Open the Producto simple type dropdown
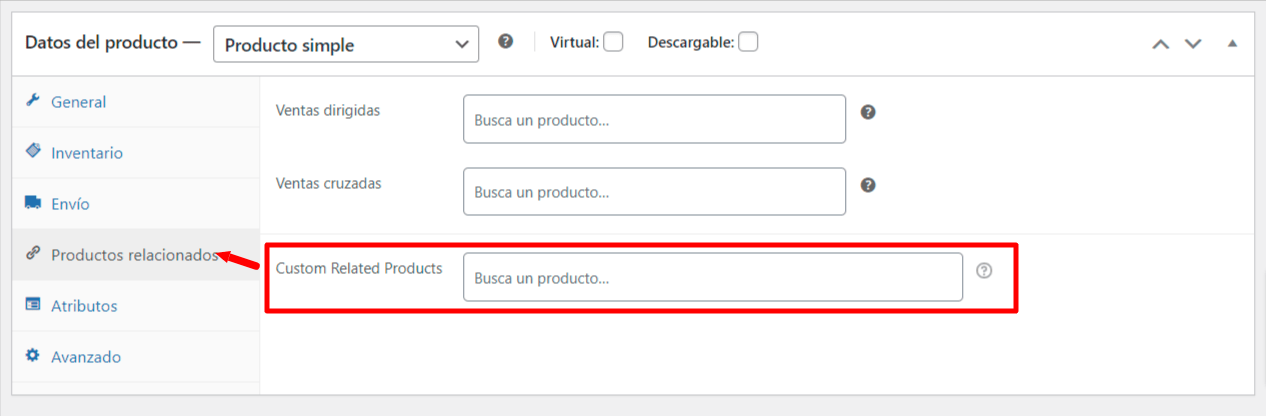Viewport: 1266px width, 416px height. point(346,44)
